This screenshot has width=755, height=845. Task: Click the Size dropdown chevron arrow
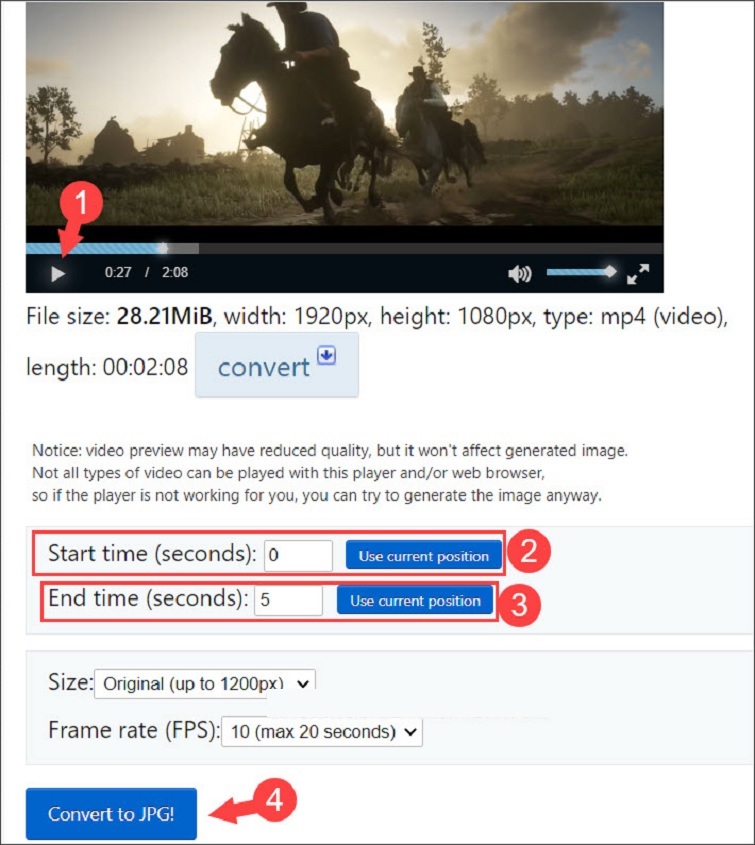[x=303, y=684]
